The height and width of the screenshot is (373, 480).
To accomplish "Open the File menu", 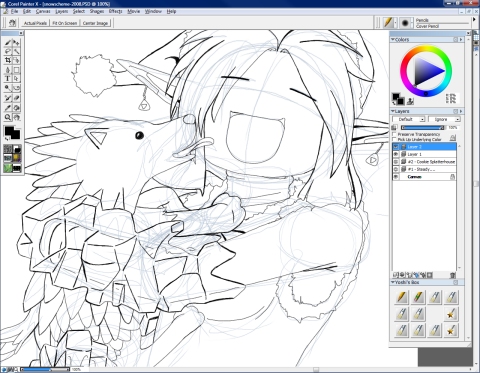I will click(x=14, y=11).
